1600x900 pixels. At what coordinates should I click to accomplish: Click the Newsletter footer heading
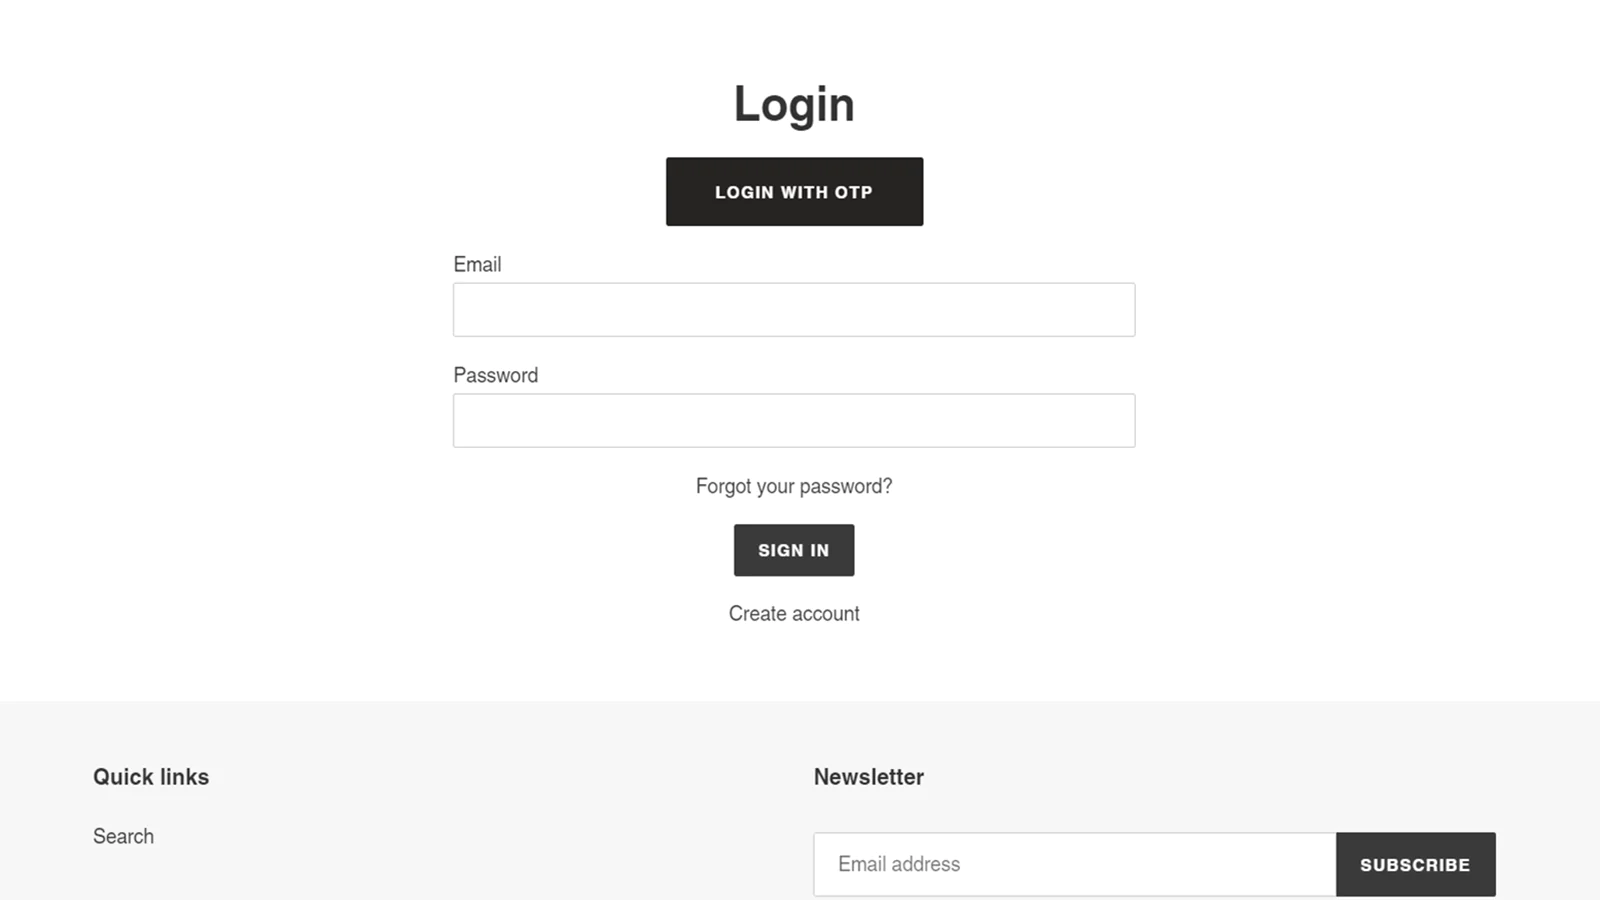tap(868, 777)
